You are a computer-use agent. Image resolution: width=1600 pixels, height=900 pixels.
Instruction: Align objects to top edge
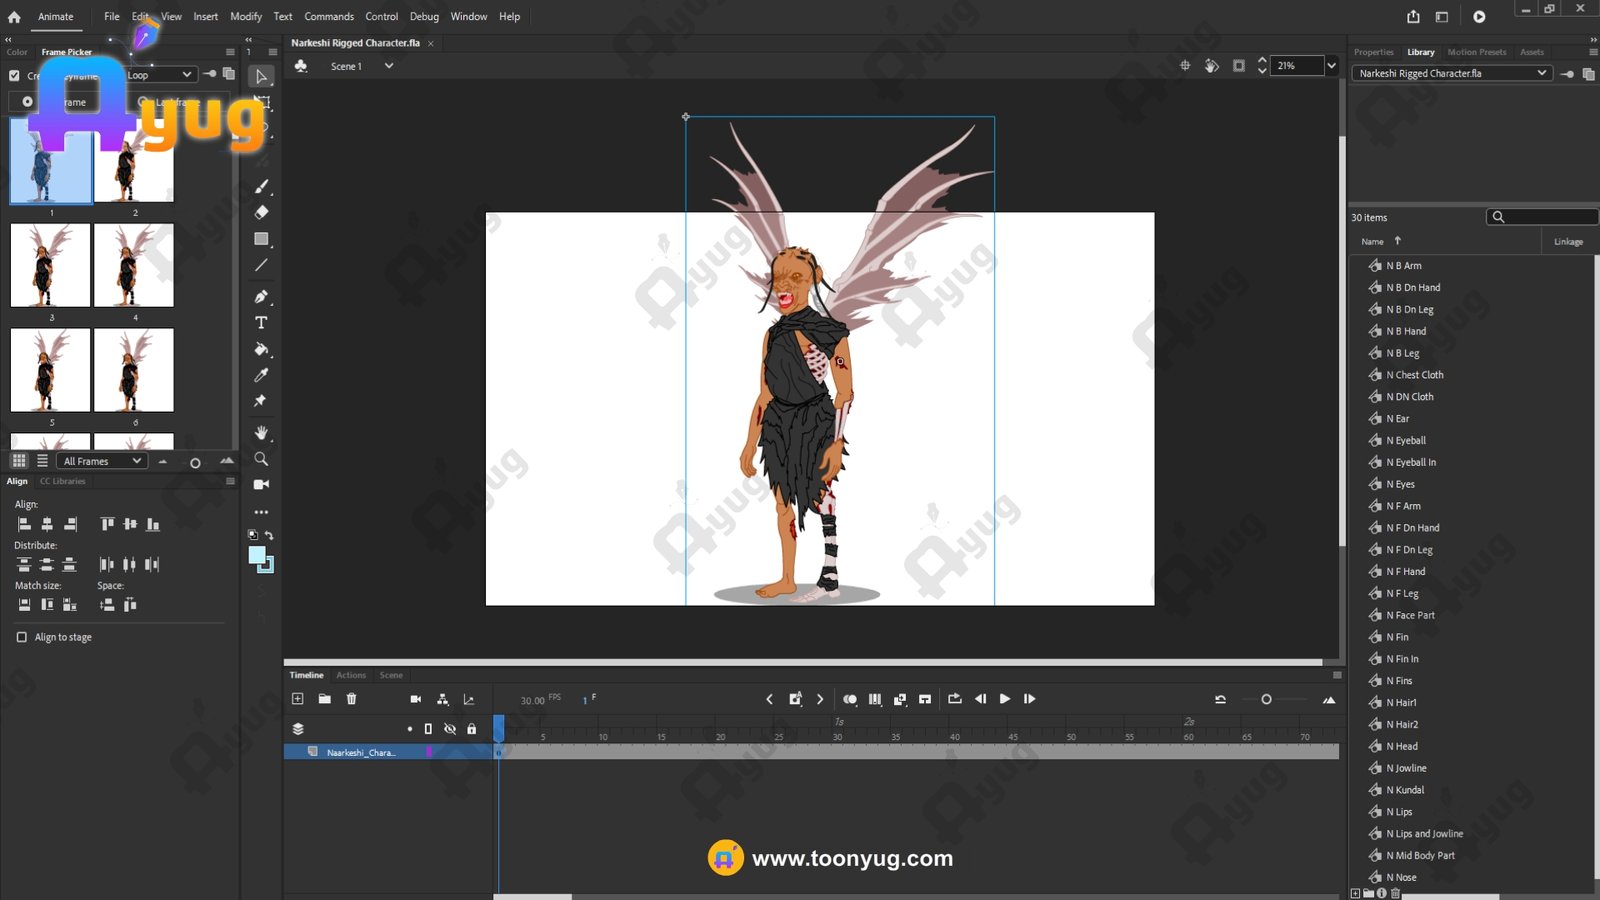107,524
